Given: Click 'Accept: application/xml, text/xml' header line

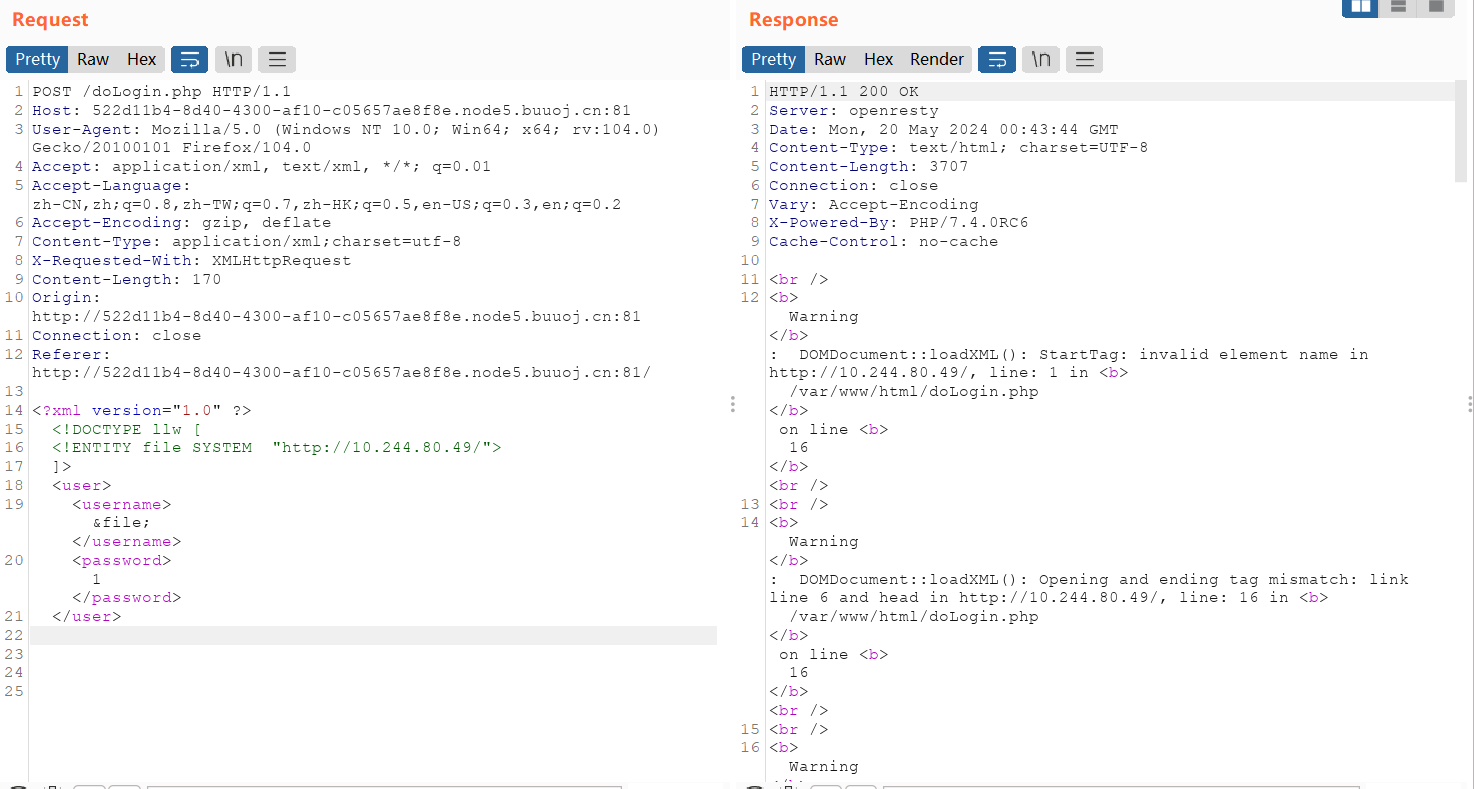Looking at the screenshot, I should [x=261, y=167].
